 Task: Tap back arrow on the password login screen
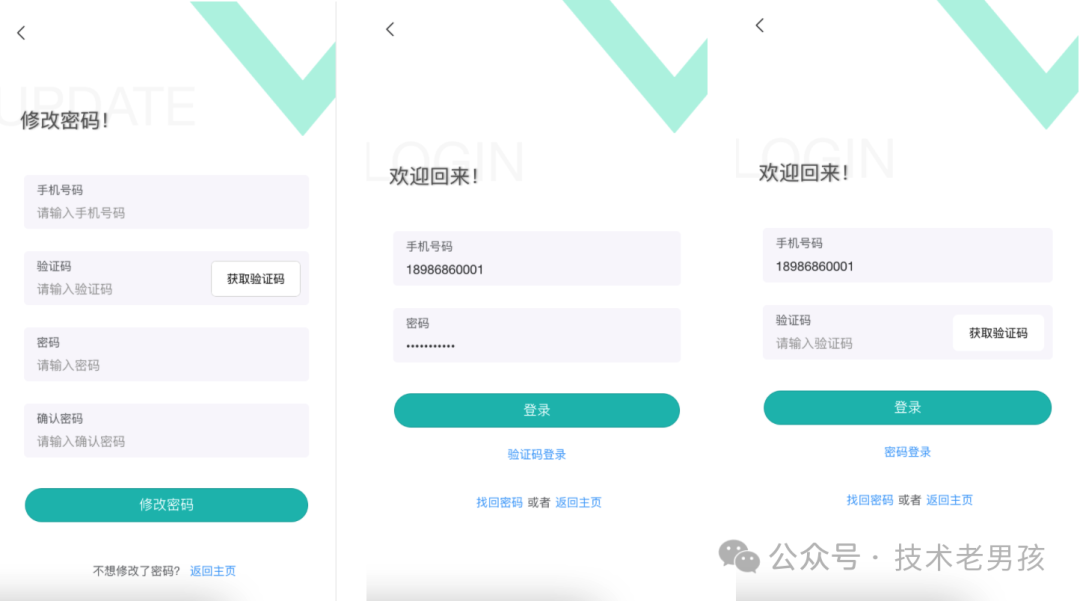coord(390,29)
